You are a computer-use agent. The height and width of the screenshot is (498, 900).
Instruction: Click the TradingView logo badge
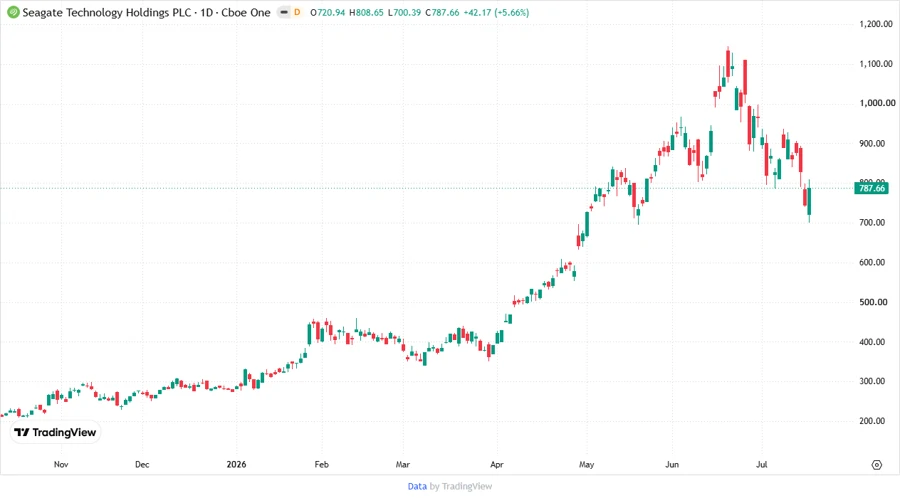pos(56,433)
